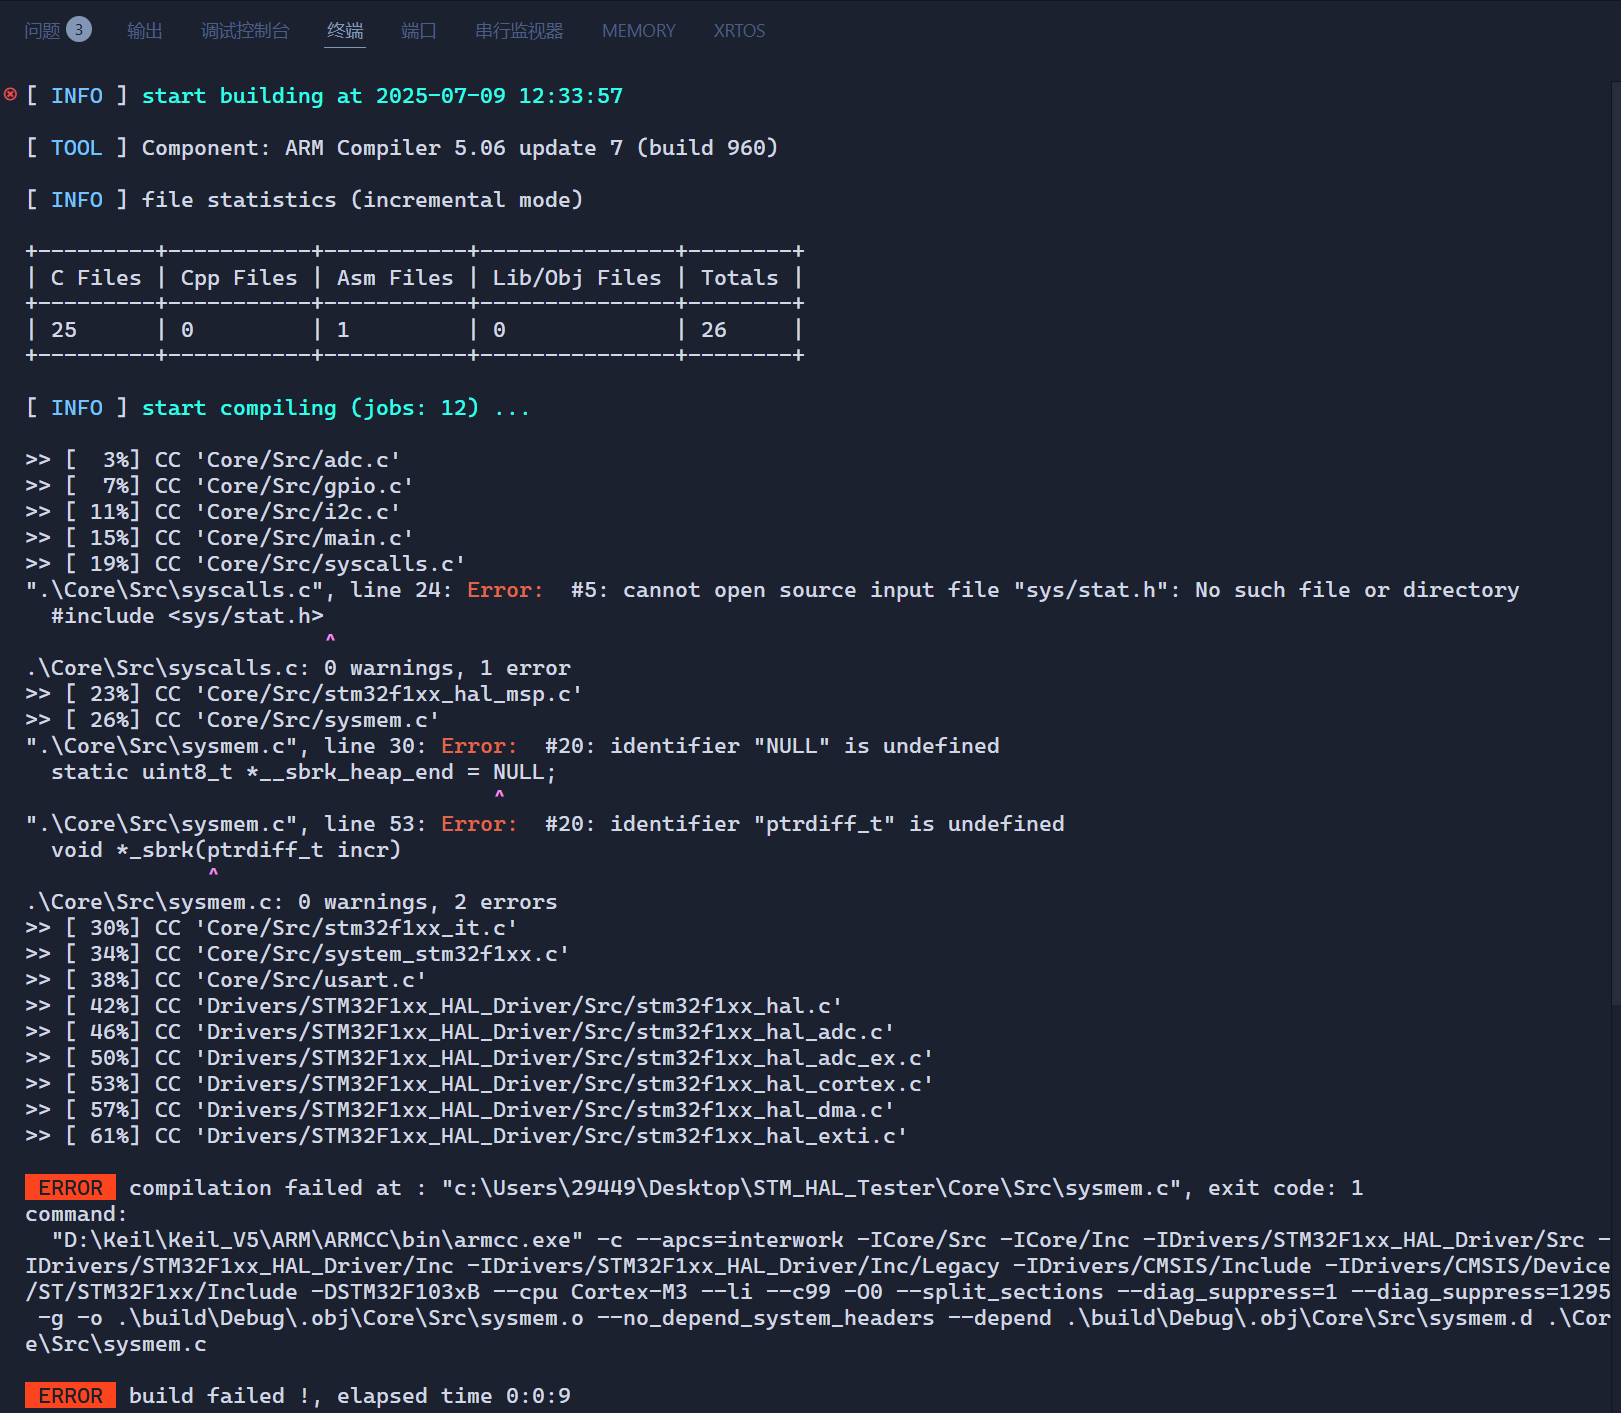Open failed file path c:\Users\29449\Desktop\STM_HAL_Tester\Core\Src\sysmem.c
Image resolution: width=1621 pixels, height=1413 pixels.
click(x=811, y=1188)
